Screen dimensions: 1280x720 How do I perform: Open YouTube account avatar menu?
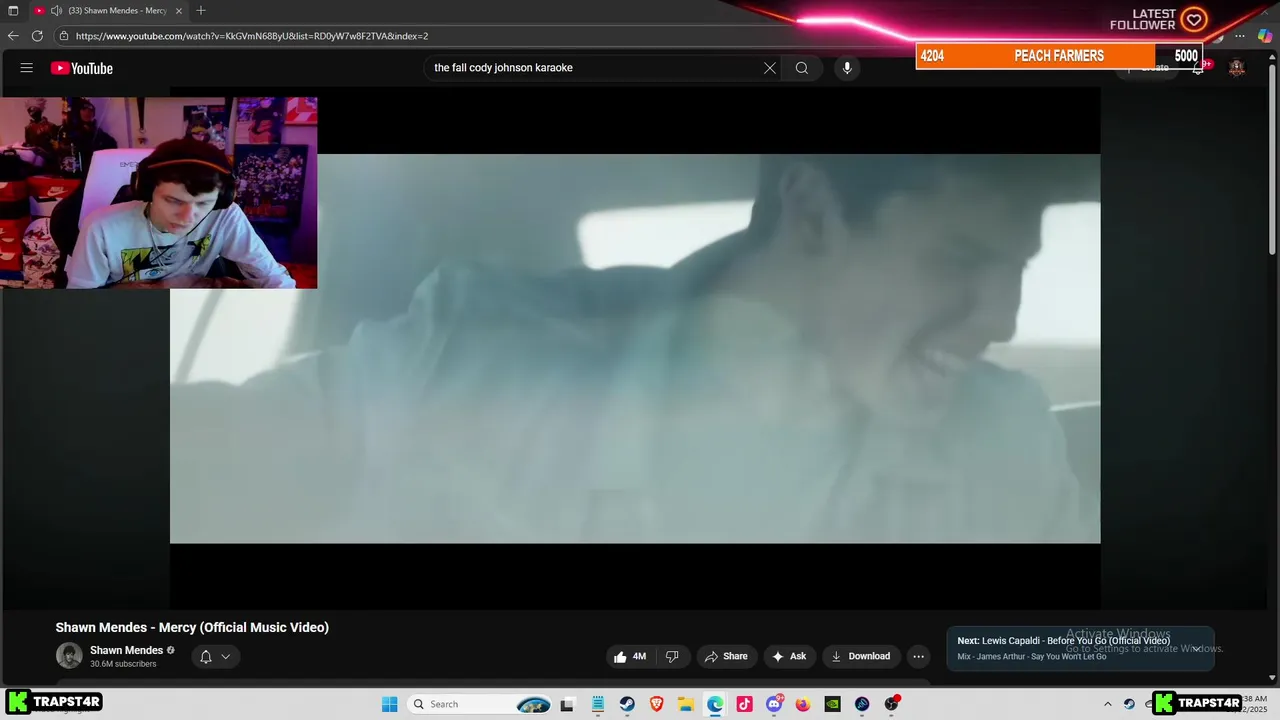(x=1237, y=68)
